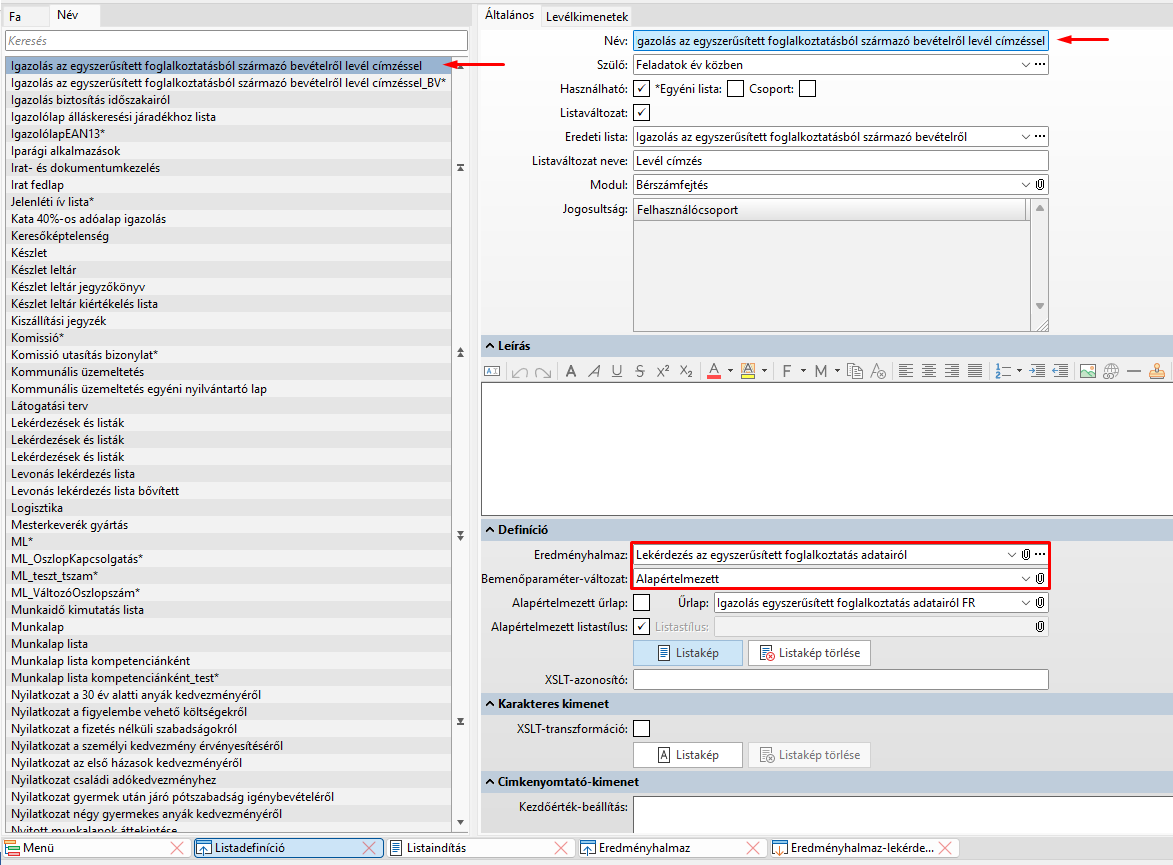Collapse the Karakteres kimenet section
The height and width of the screenshot is (865, 1173).
(490, 704)
